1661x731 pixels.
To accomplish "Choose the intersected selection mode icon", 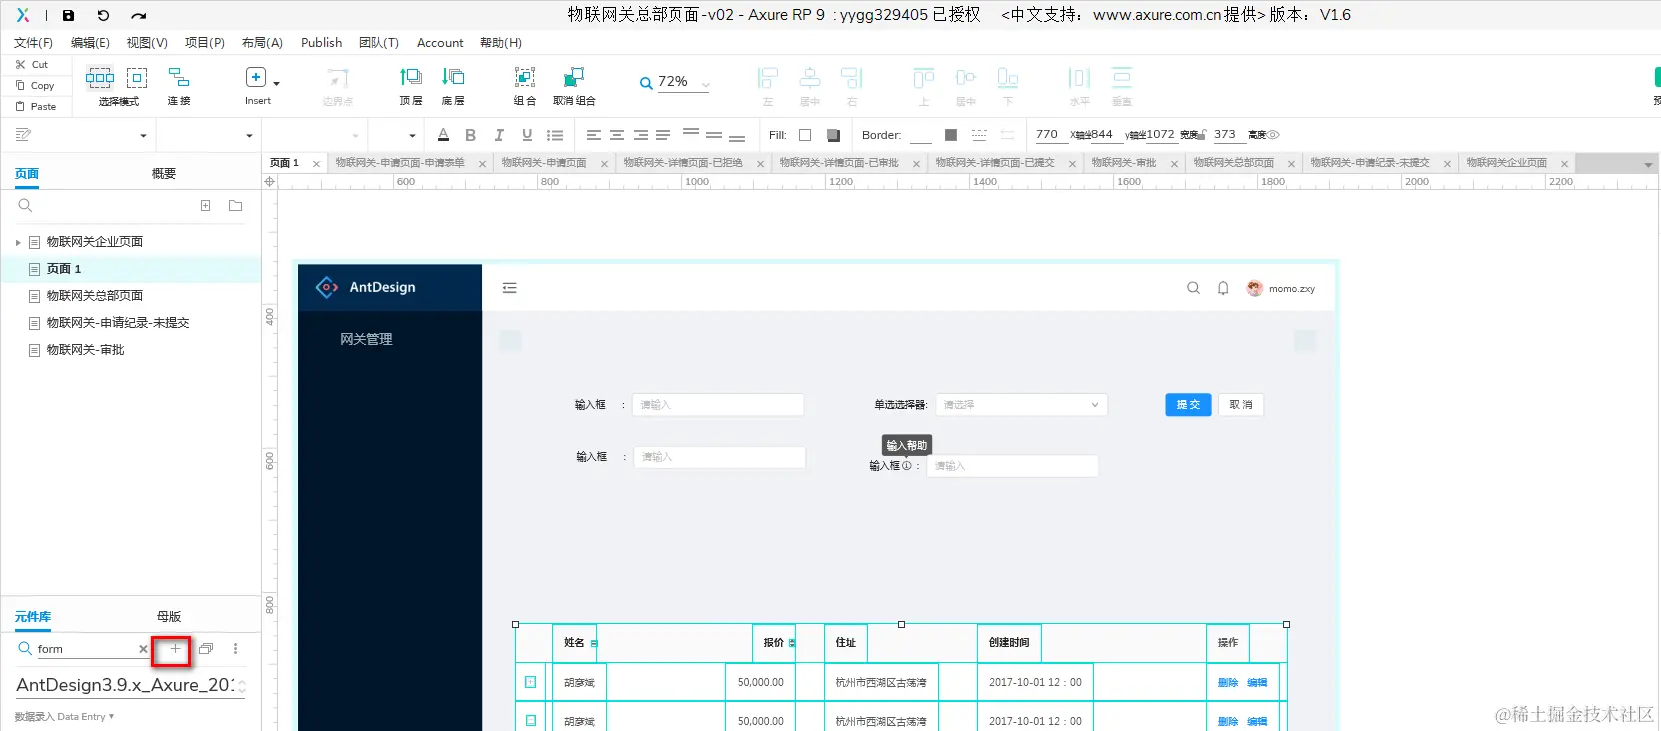I will [x=100, y=77].
